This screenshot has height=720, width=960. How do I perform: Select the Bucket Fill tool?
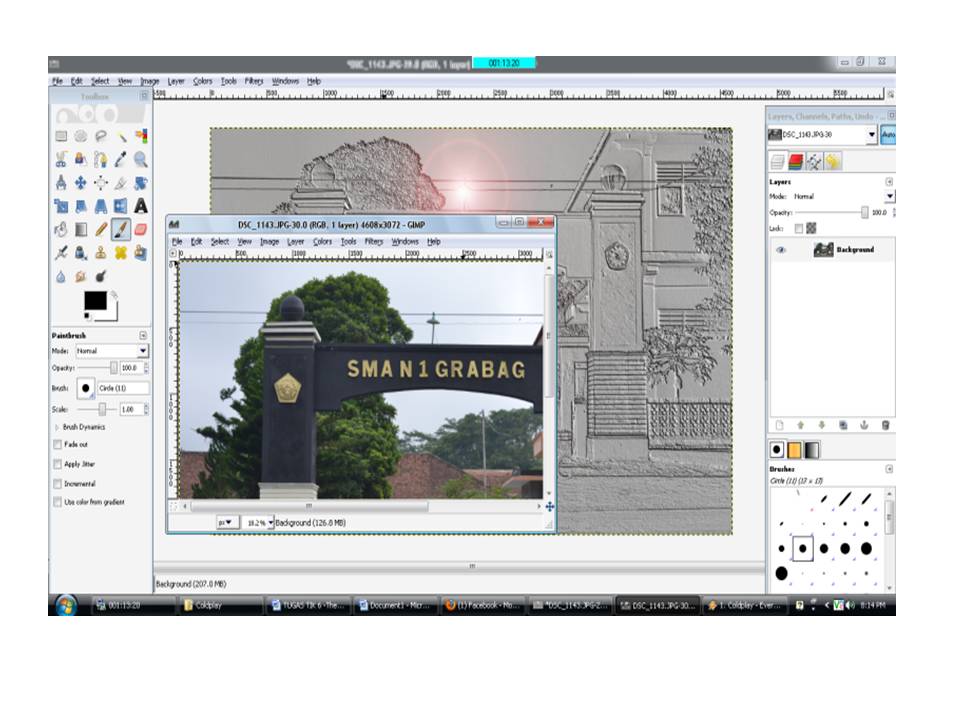pos(61,230)
